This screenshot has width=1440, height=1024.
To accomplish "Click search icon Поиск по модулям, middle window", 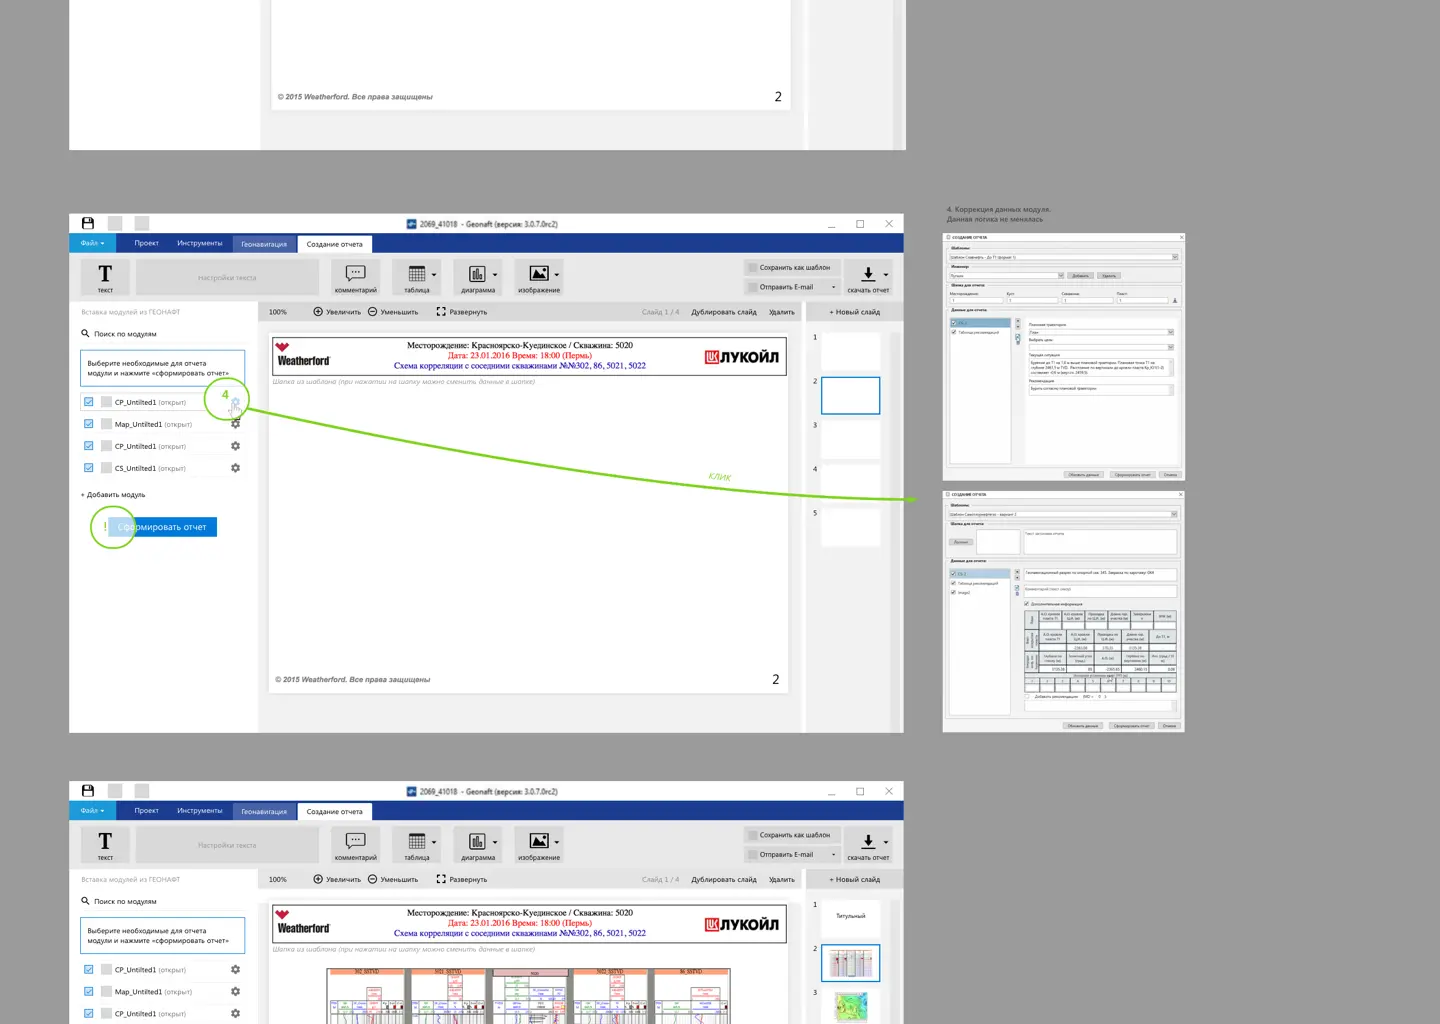I will [85, 334].
